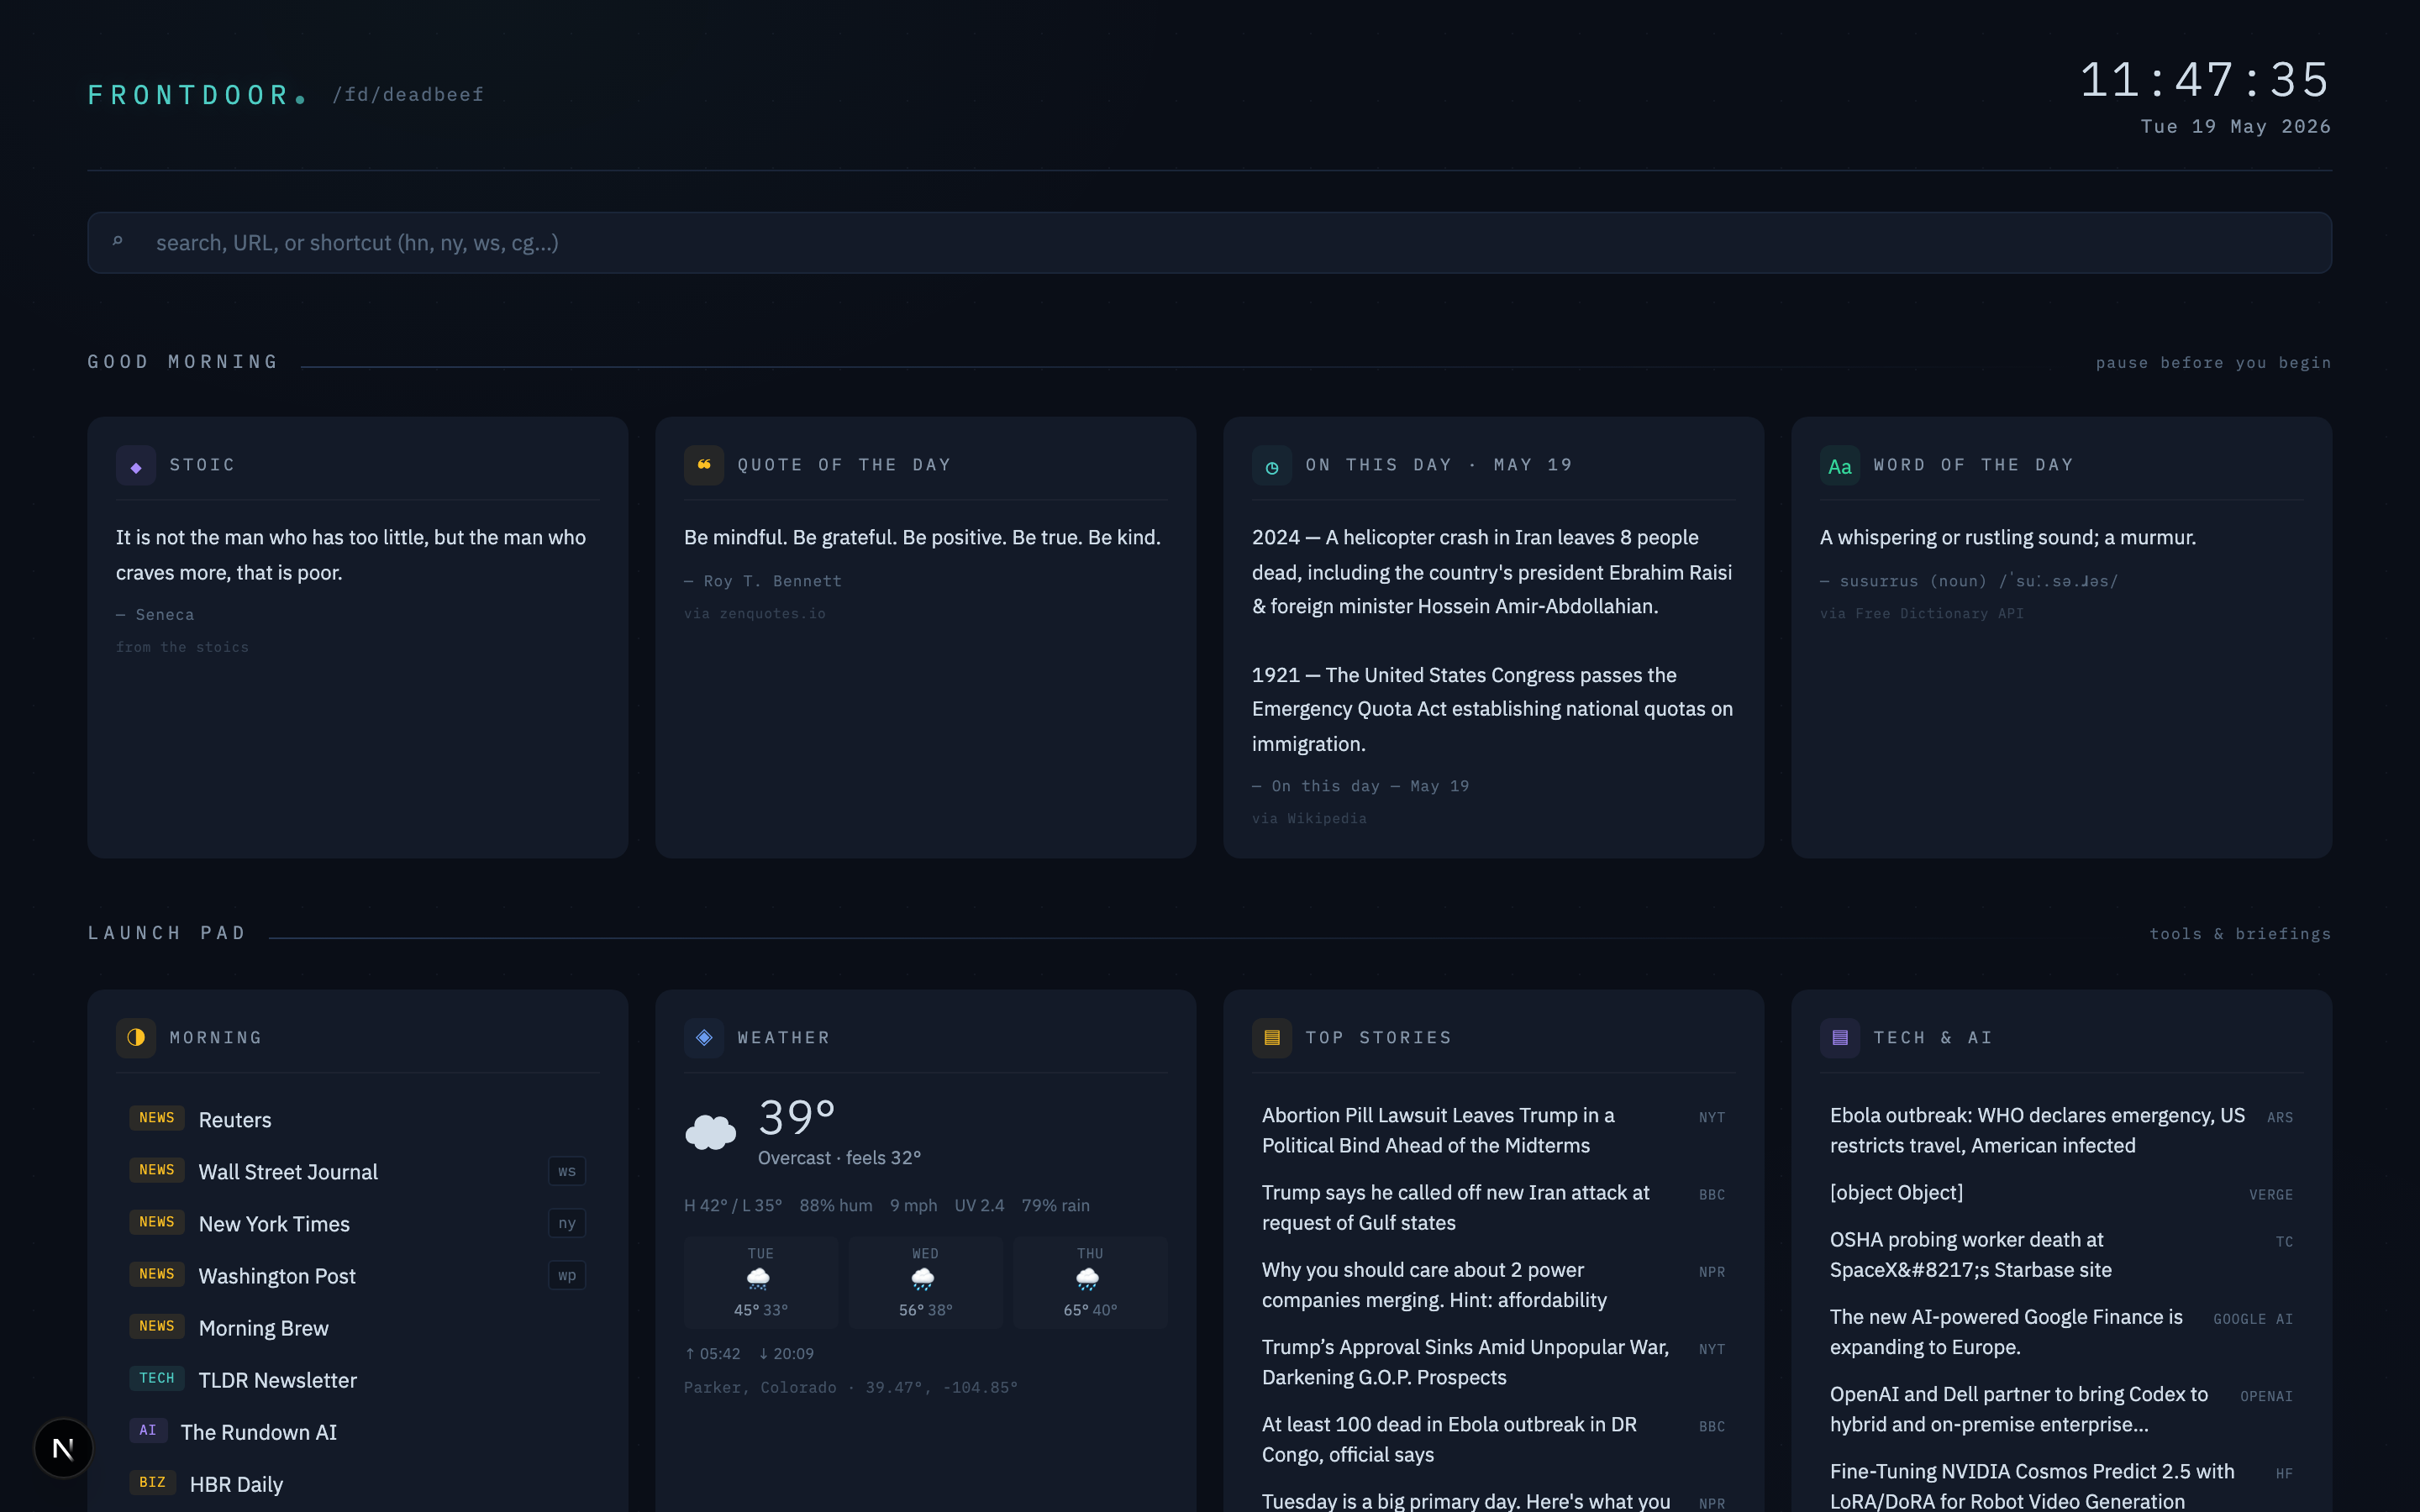This screenshot has height=1512, width=2420.
Task: Click the ny shortcut badge
Action: (567, 1223)
